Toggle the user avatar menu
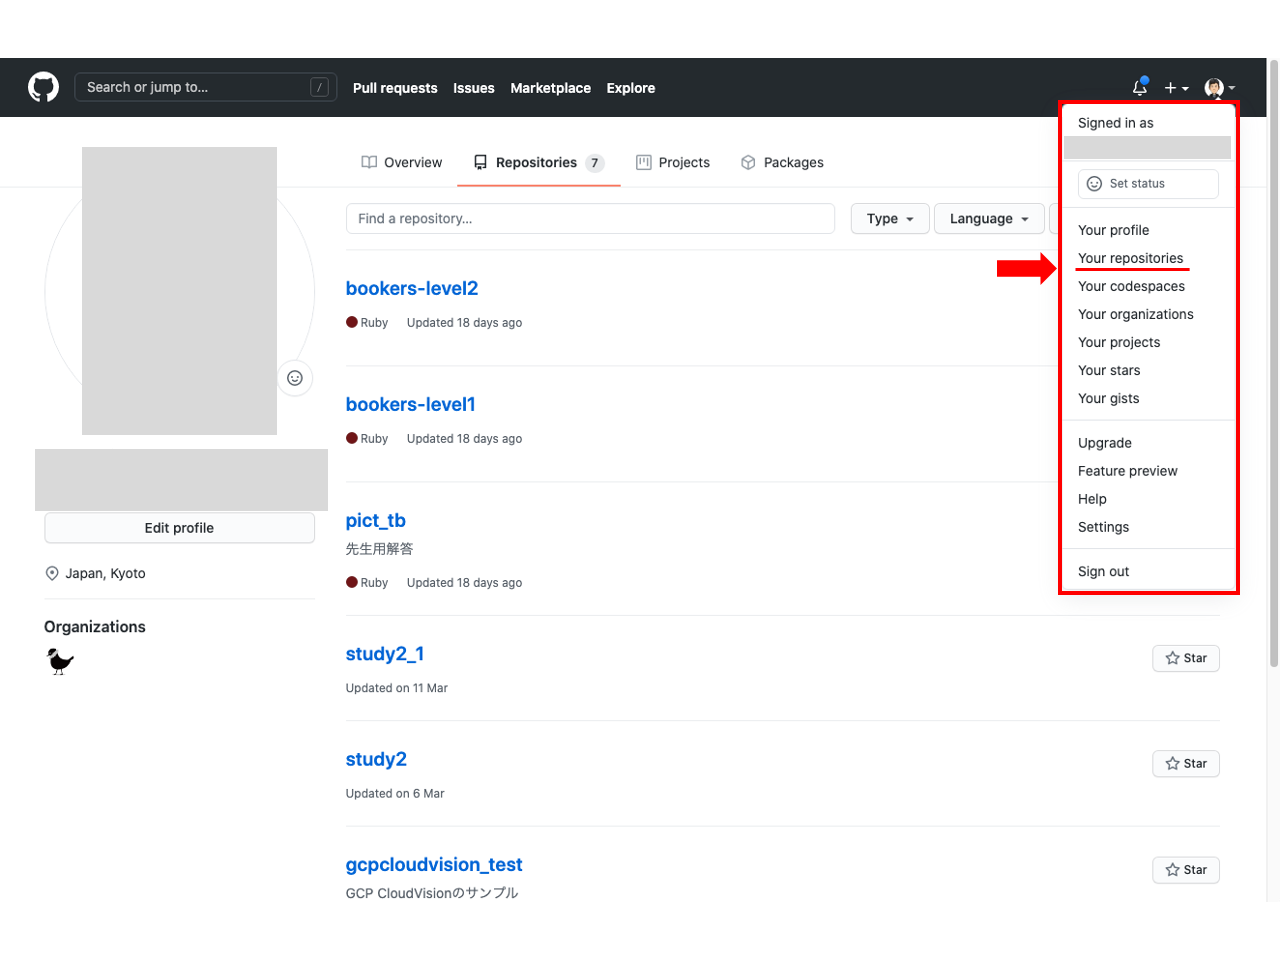The width and height of the screenshot is (1280, 960). click(x=1220, y=88)
